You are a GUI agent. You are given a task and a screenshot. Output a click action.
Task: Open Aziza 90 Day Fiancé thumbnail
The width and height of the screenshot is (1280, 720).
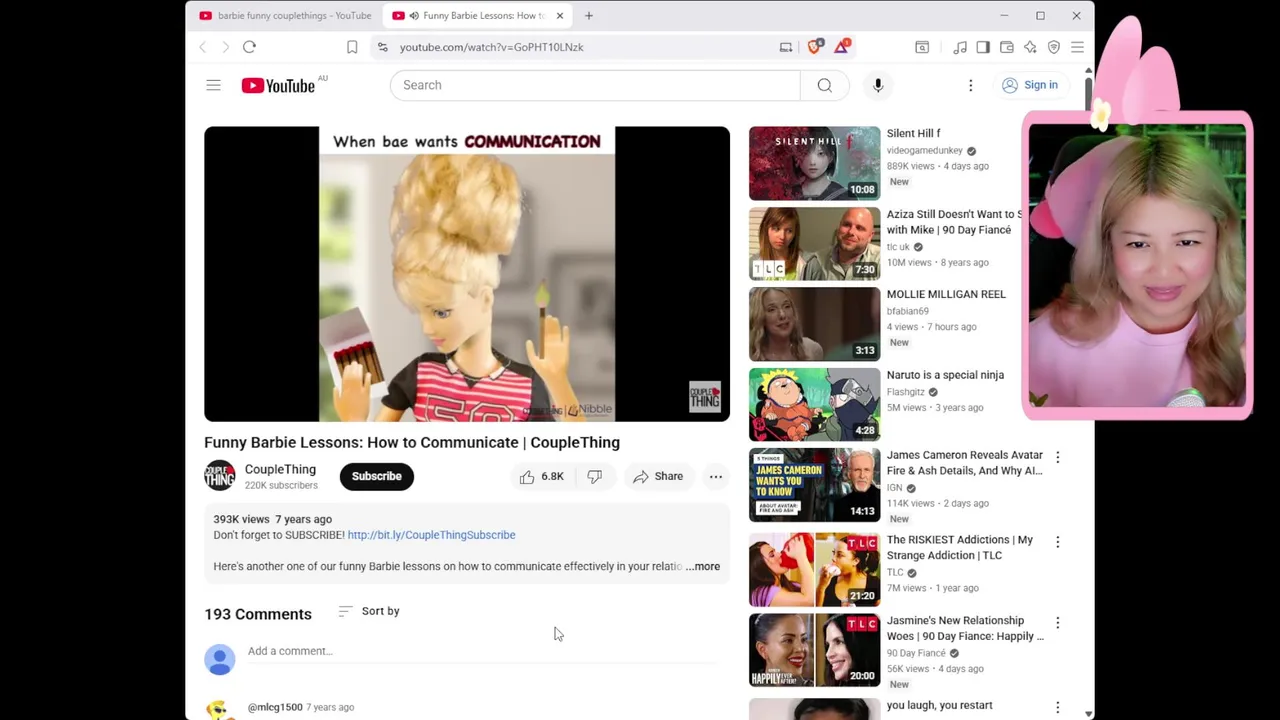[x=814, y=244]
